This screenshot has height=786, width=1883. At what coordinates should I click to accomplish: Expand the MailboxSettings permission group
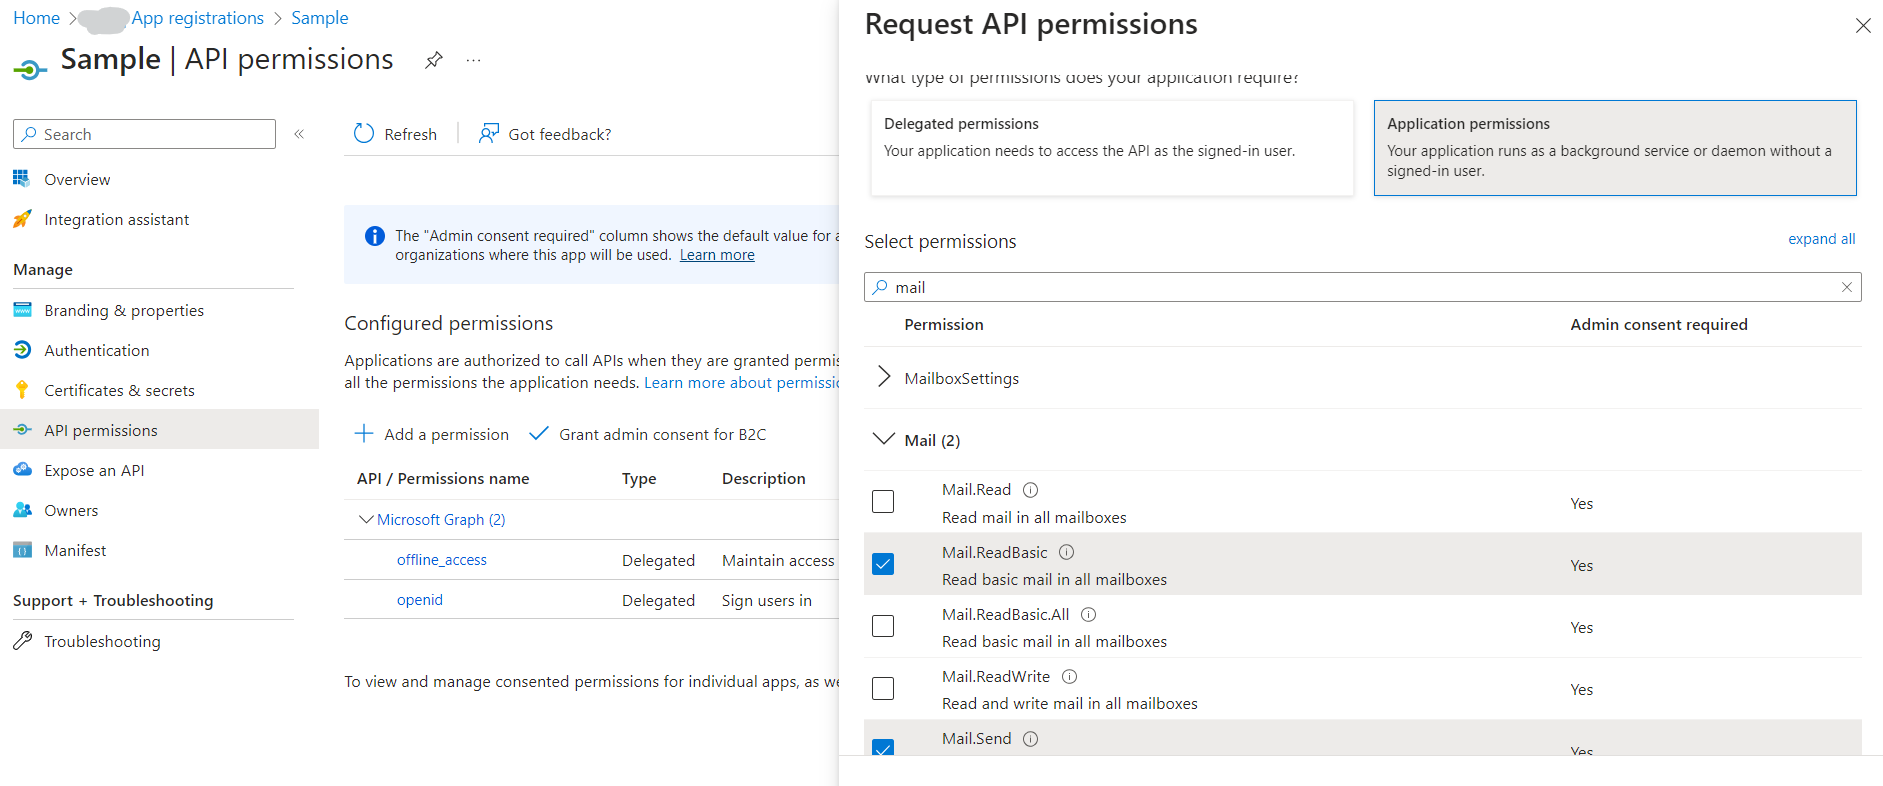tap(884, 377)
